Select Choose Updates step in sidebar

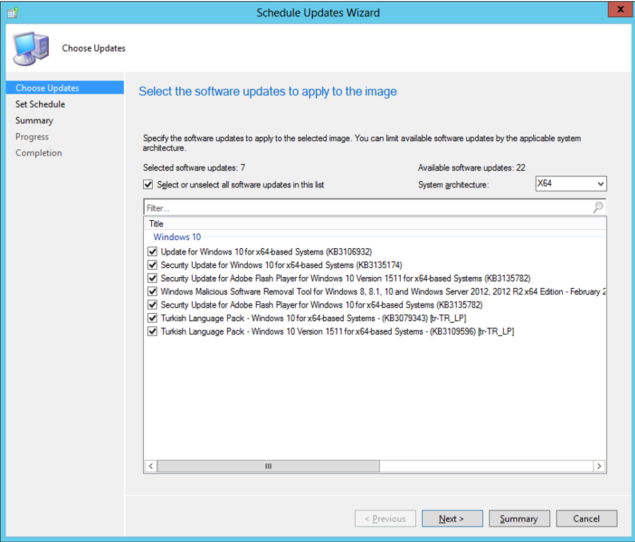[x=45, y=88]
